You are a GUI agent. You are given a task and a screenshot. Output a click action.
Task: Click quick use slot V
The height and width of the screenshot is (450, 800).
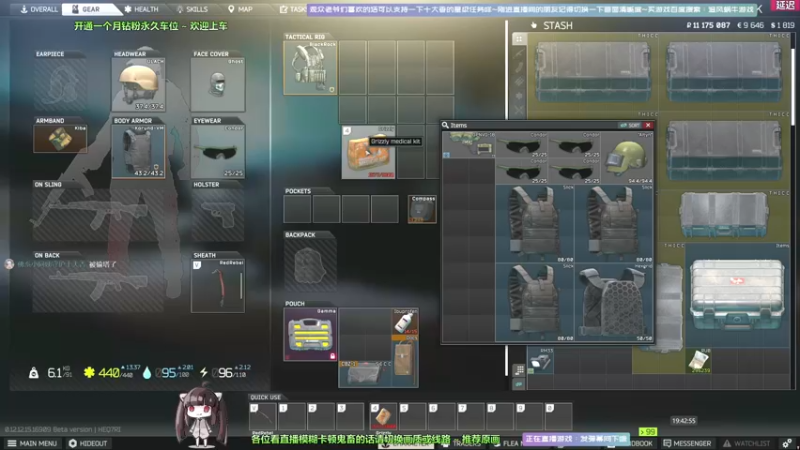tap(263, 417)
